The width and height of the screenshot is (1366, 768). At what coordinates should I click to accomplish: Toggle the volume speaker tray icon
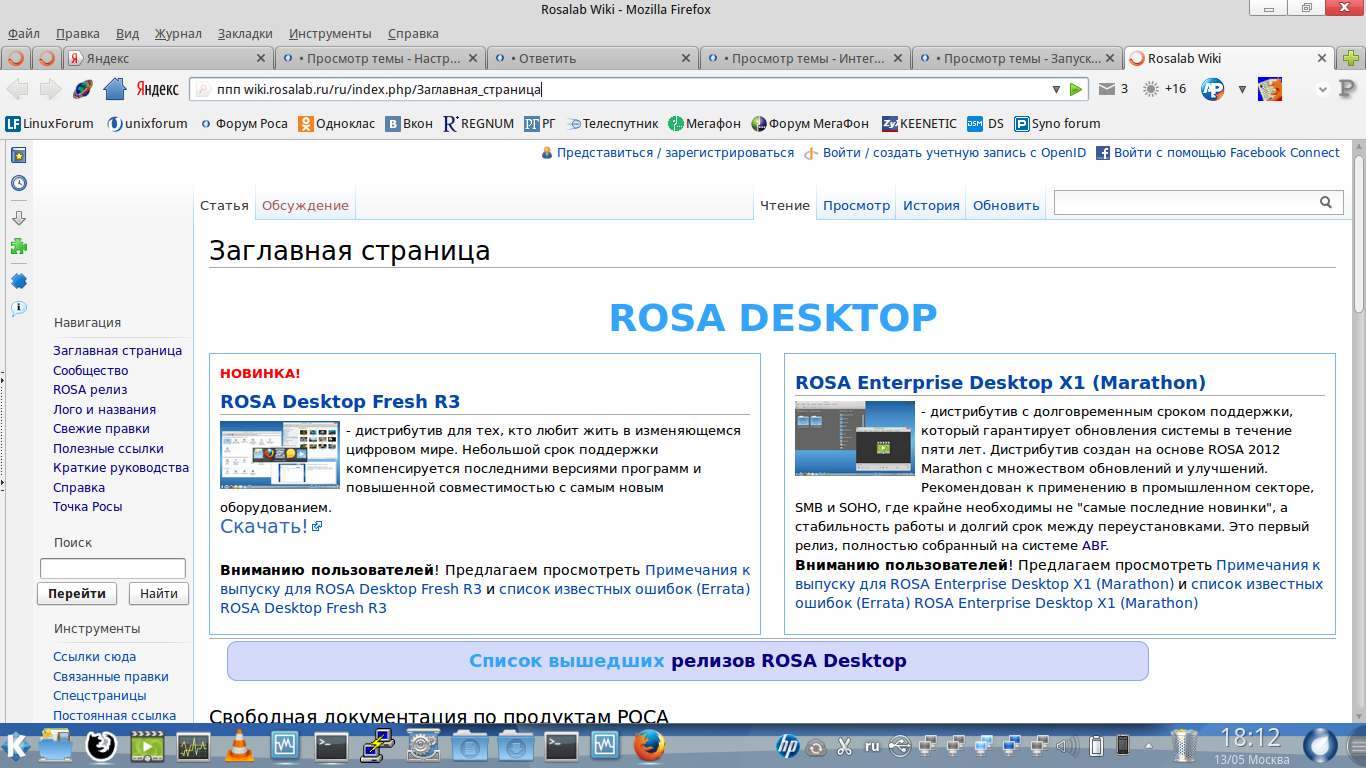[x=1067, y=746]
